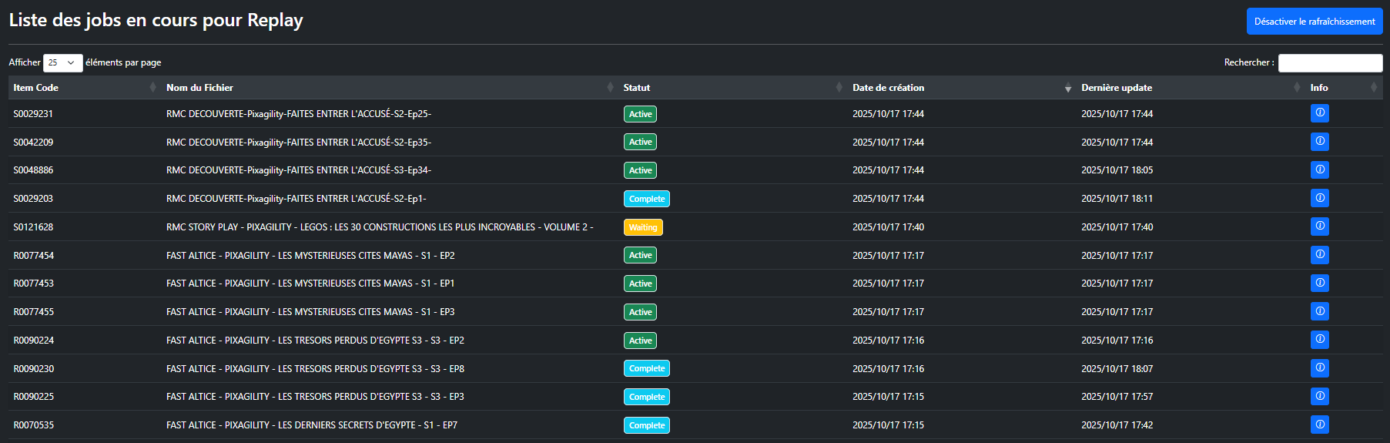The height and width of the screenshot is (443, 1390).
Task: Select item code R0077454
Action: coord(33,255)
